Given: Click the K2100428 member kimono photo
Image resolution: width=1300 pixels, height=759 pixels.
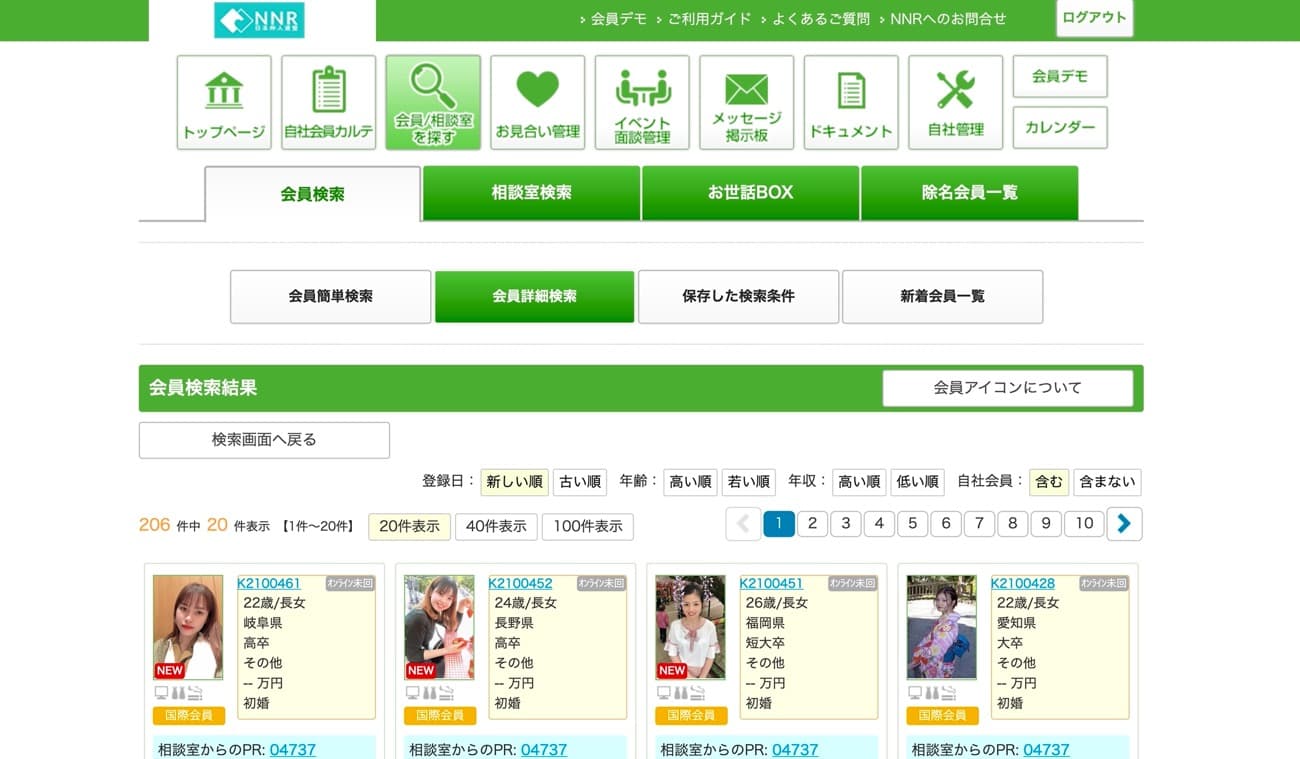Looking at the screenshot, I should pos(941,627).
